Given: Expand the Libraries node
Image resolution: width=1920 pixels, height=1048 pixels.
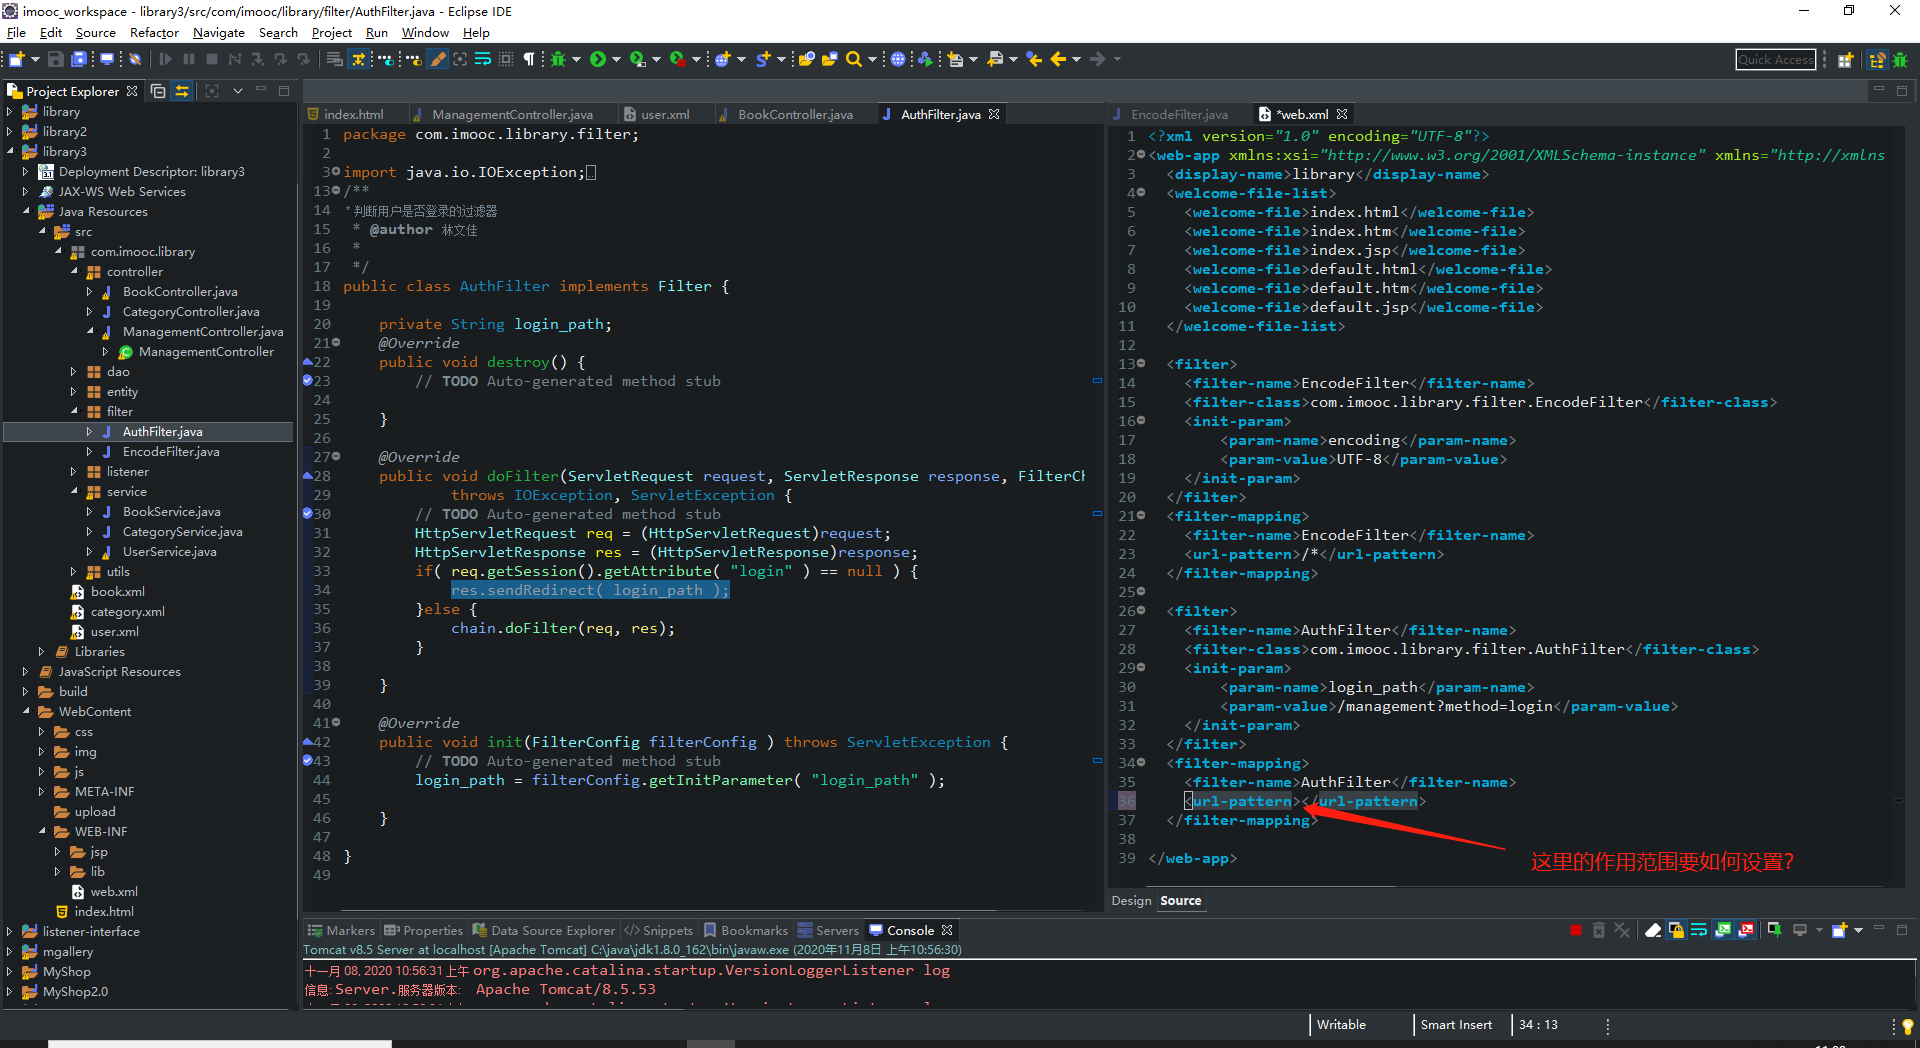Looking at the screenshot, I should (x=42, y=652).
